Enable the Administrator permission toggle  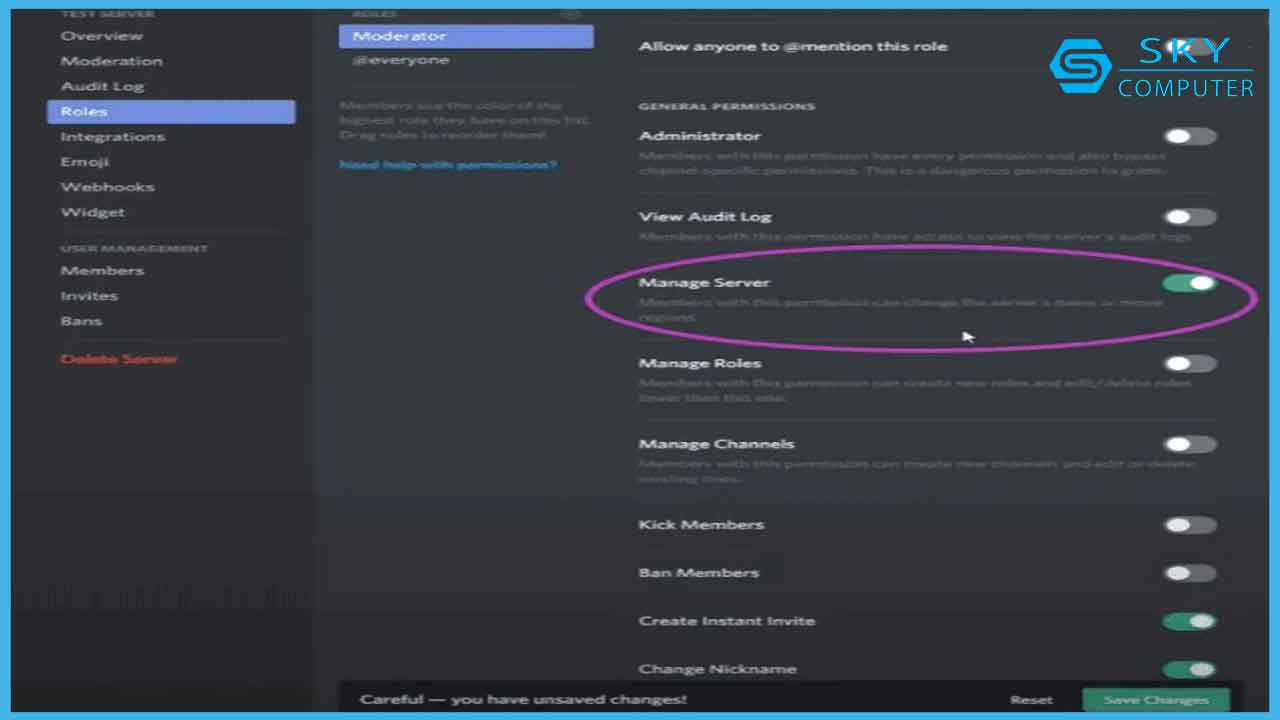(x=1190, y=136)
